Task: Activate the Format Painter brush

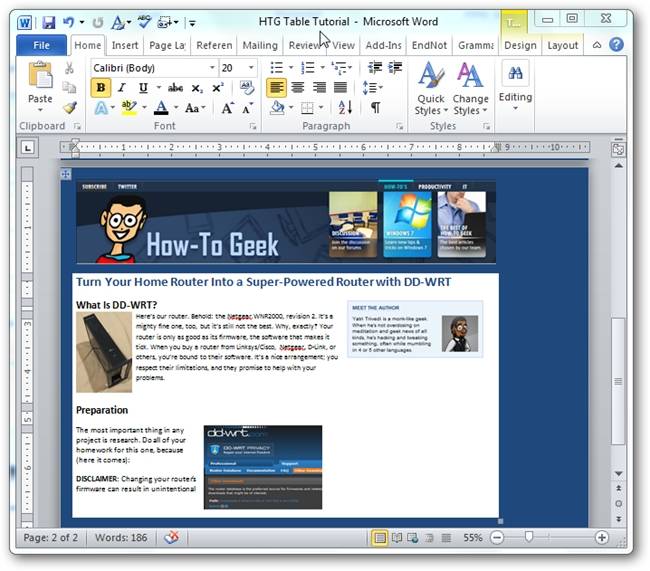Action: 70,108
